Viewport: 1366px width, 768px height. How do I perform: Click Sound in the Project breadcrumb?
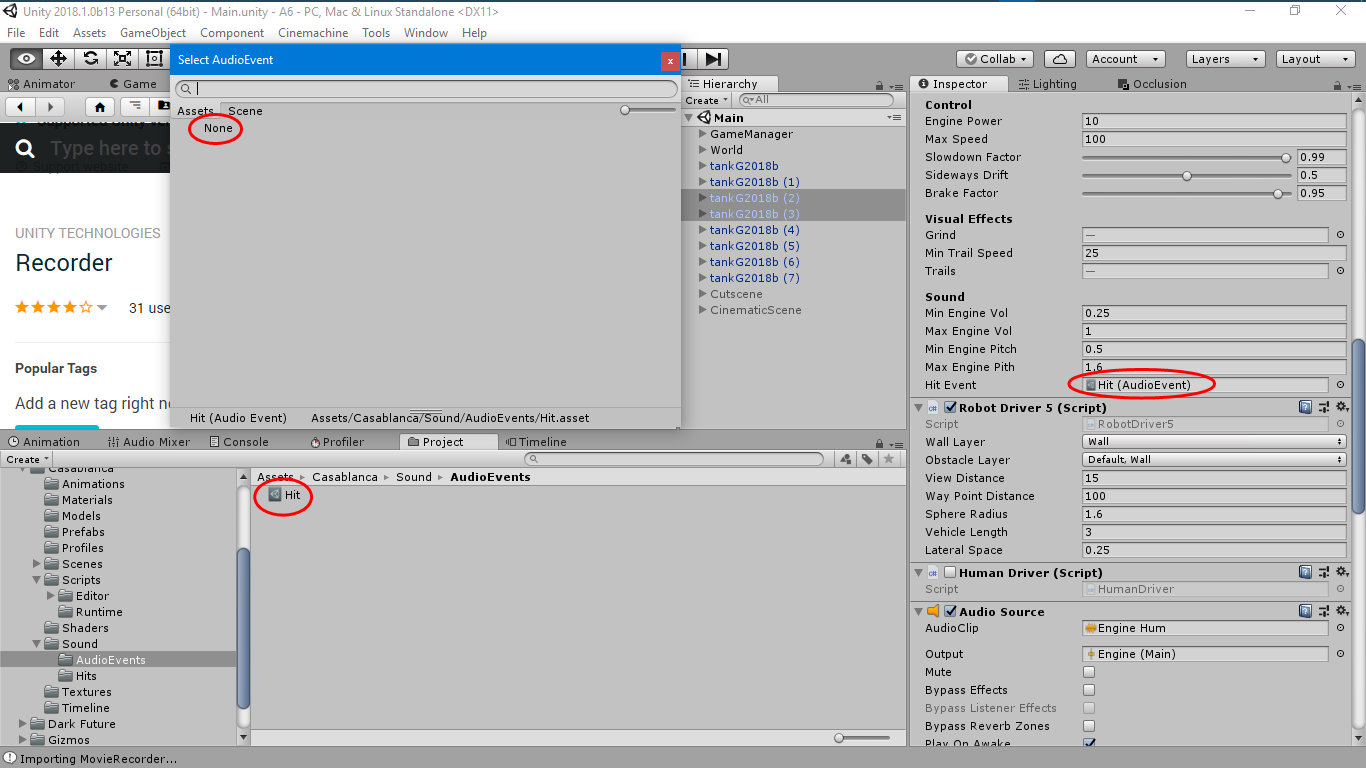414,477
